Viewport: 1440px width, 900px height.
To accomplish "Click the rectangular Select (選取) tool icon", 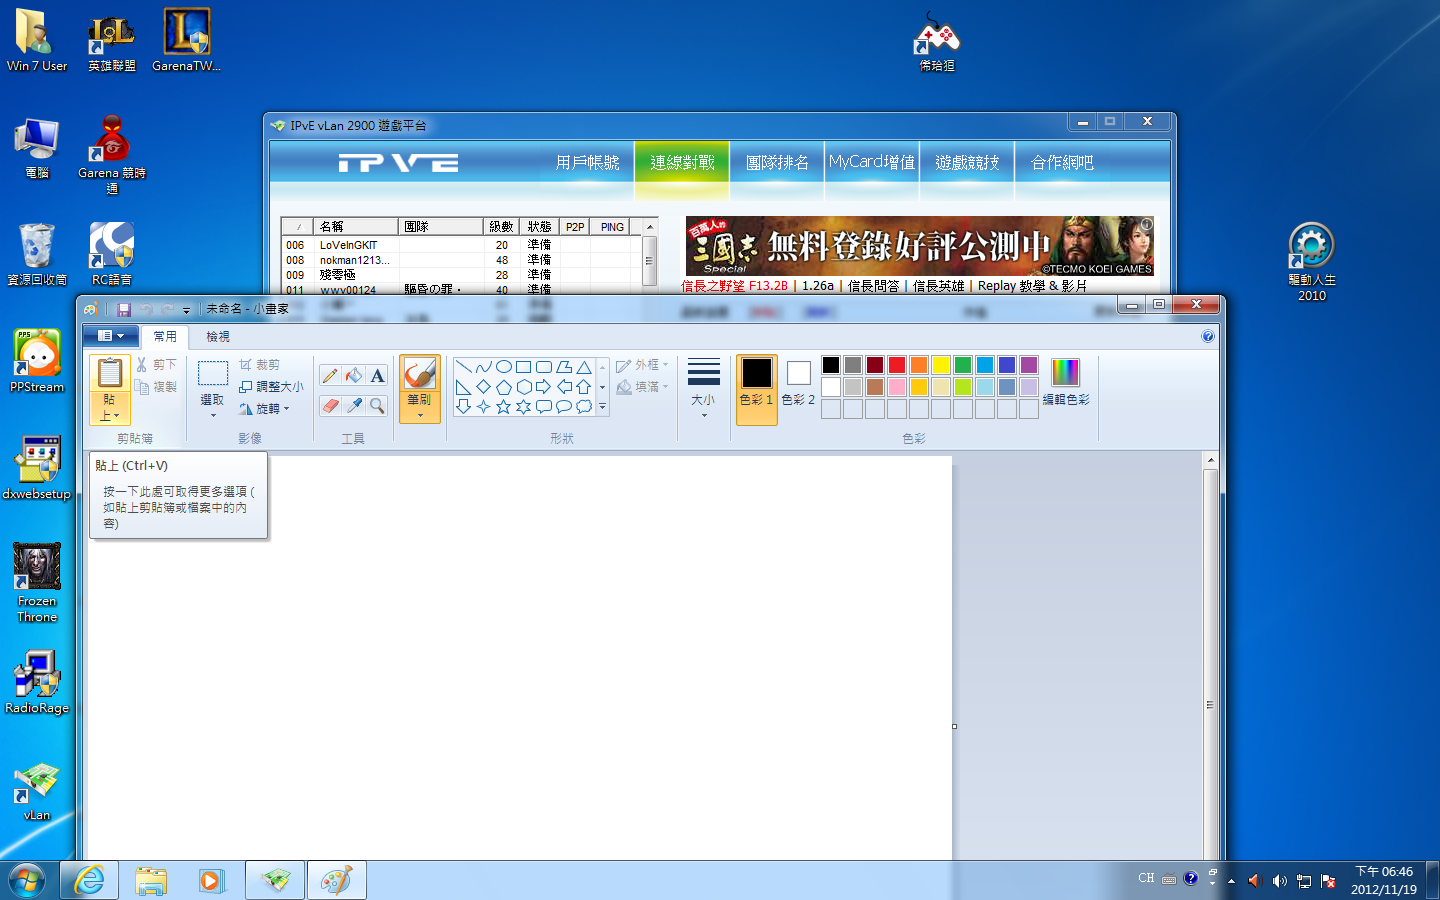I will (213, 373).
